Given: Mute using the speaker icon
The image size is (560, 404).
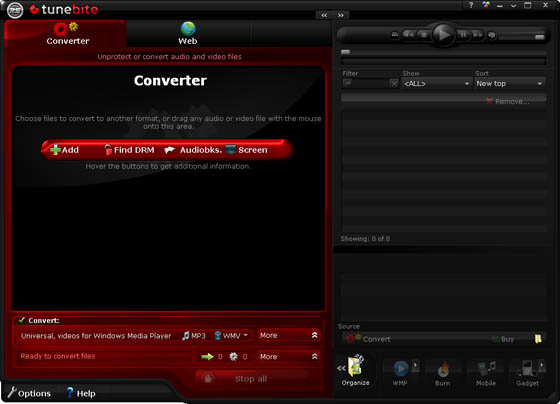Looking at the screenshot, I should pyautogui.click(x=492, y=35).
